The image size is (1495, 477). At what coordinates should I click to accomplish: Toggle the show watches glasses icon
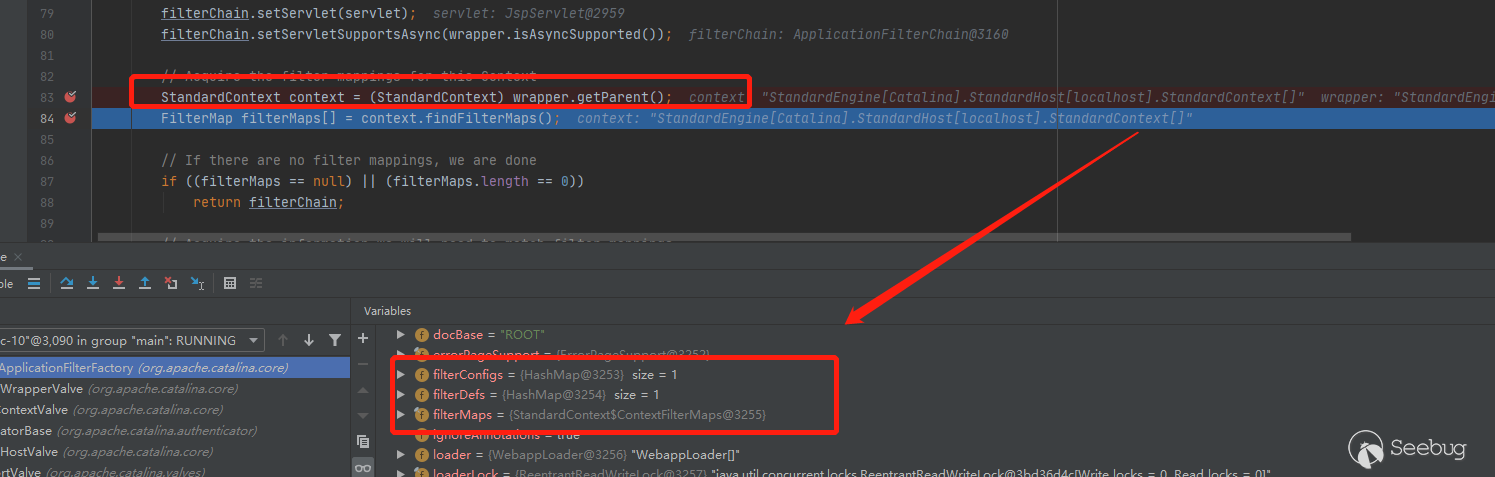coord(363,467)
